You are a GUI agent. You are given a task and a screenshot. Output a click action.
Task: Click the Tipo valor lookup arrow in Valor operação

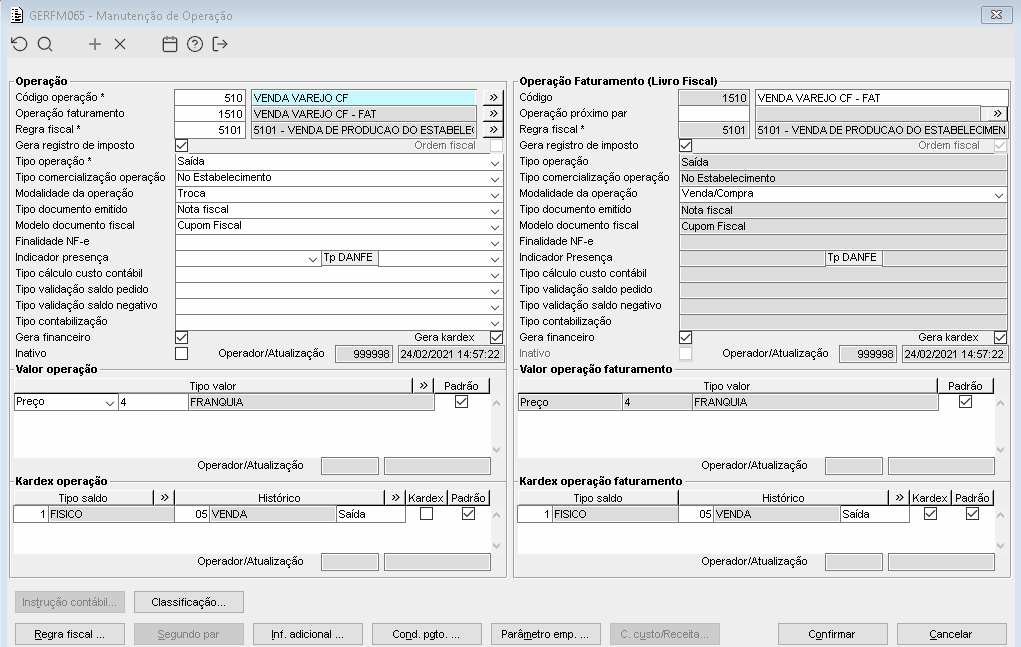pos(423,386)
